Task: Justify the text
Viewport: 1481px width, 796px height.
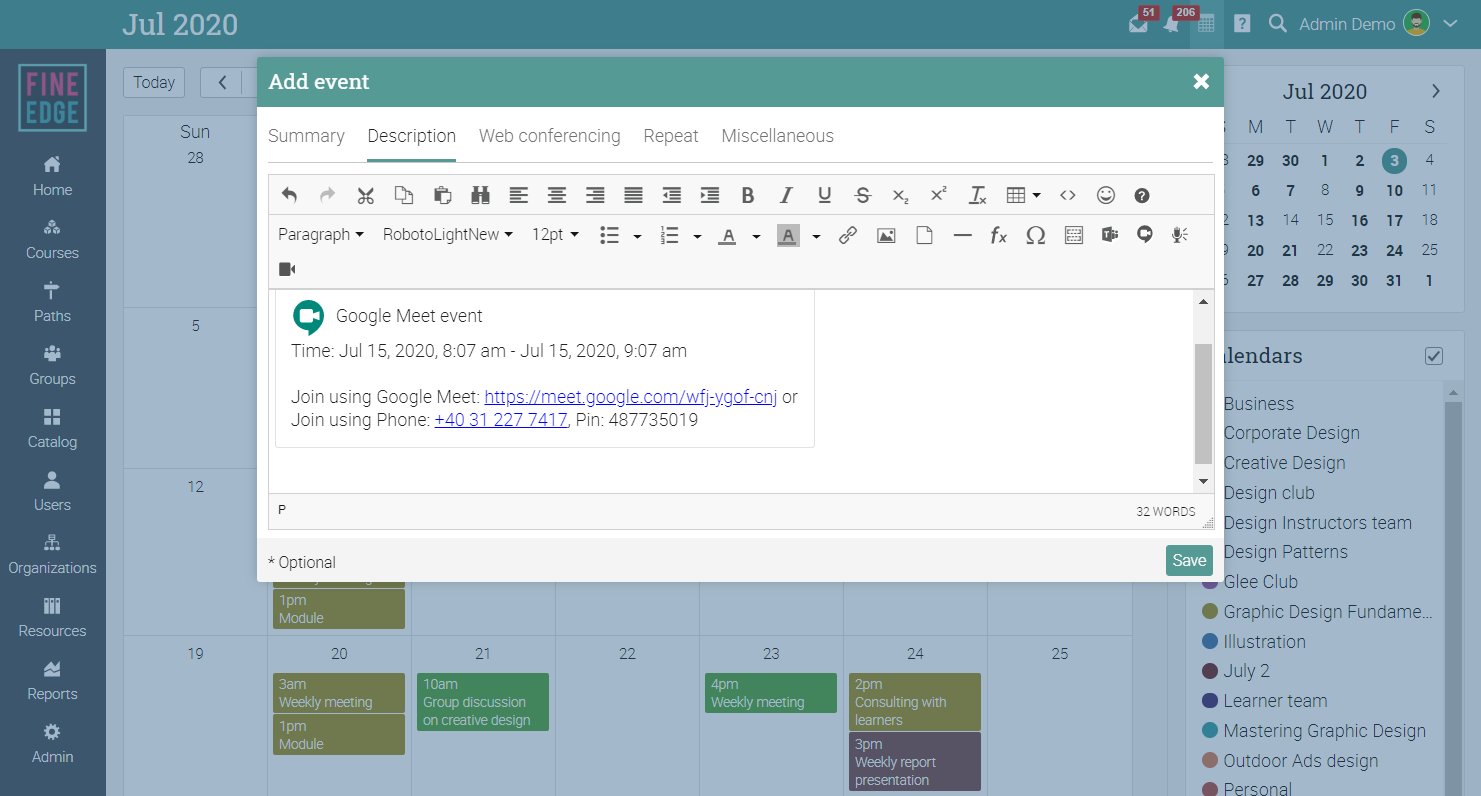Action: click(633, 196)
